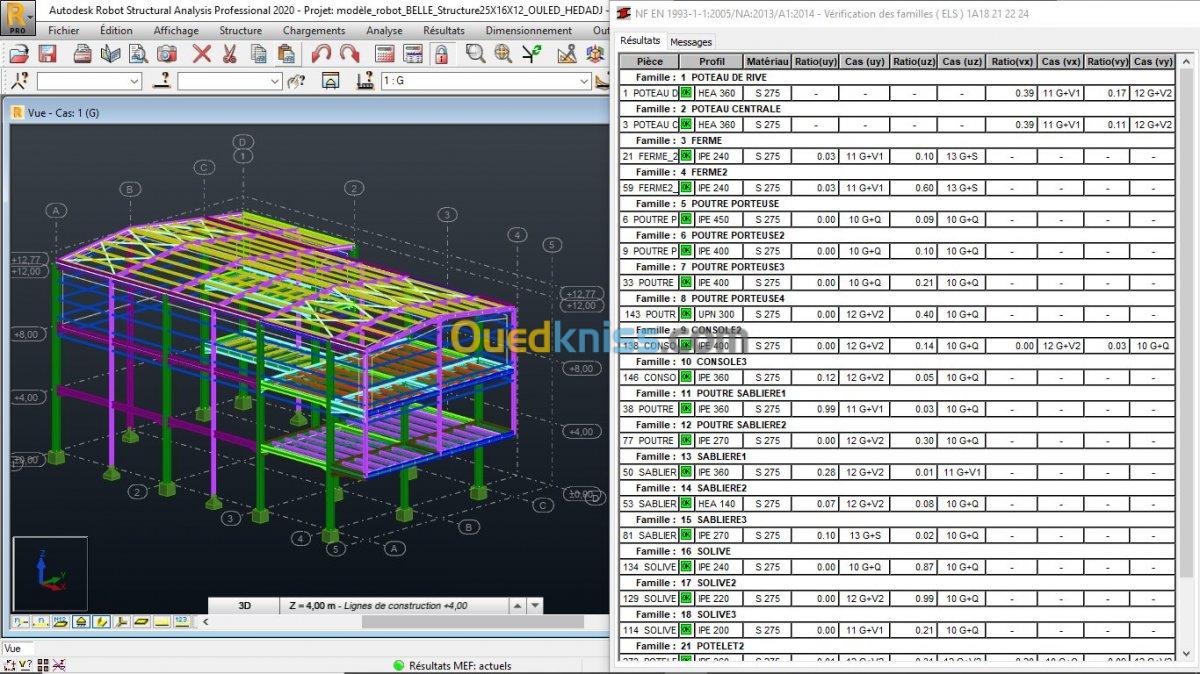
Task: Open the Chargements menu
Action: coord(314,30)
